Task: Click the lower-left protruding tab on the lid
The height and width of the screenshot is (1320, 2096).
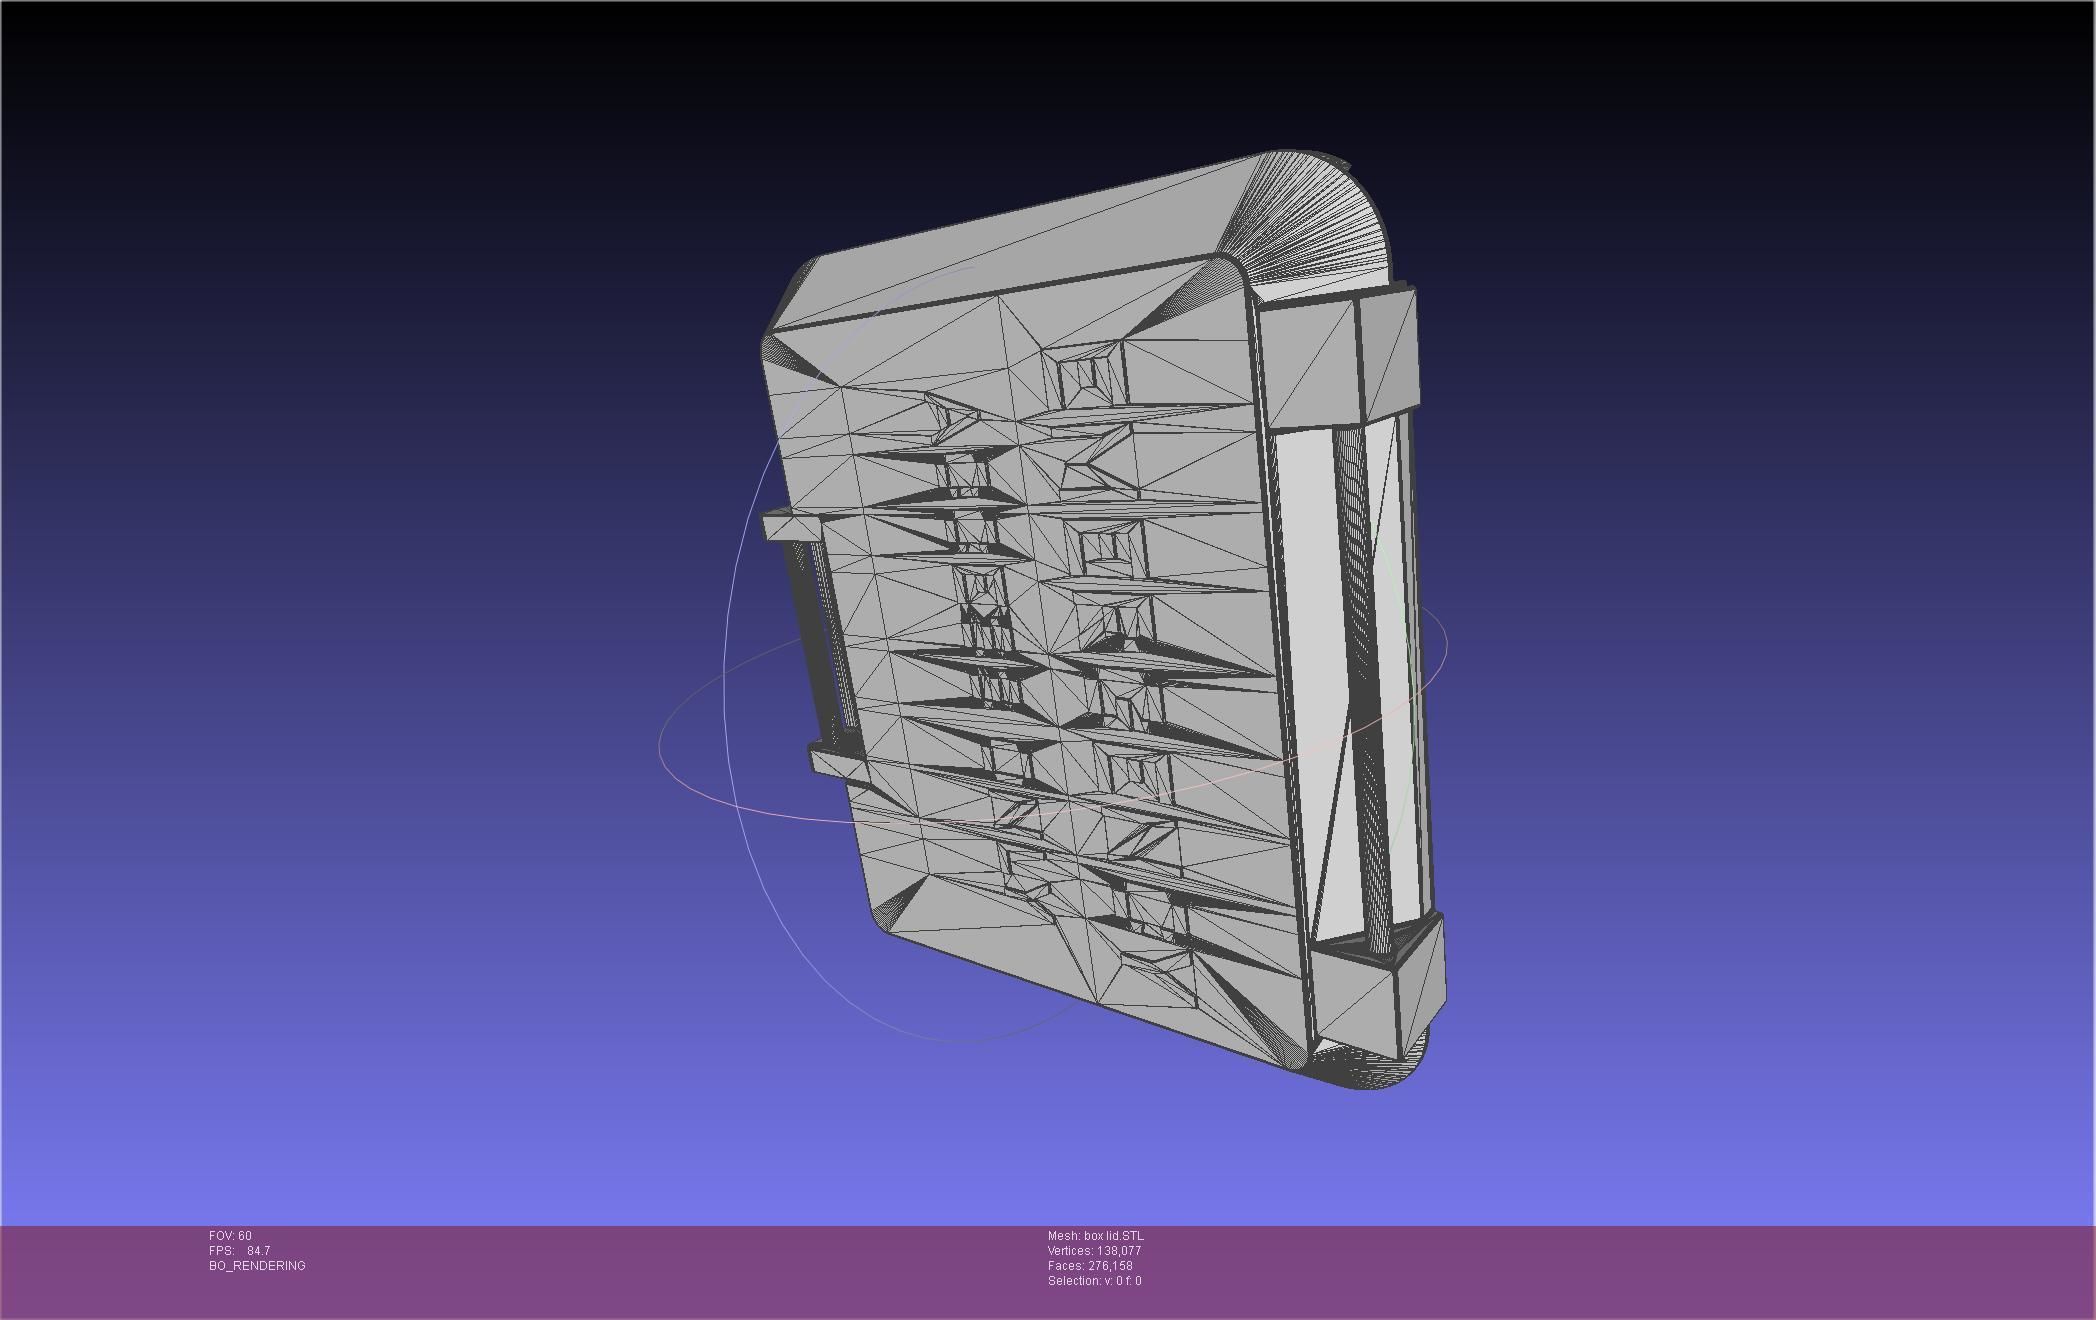Action: click(835, 765)
